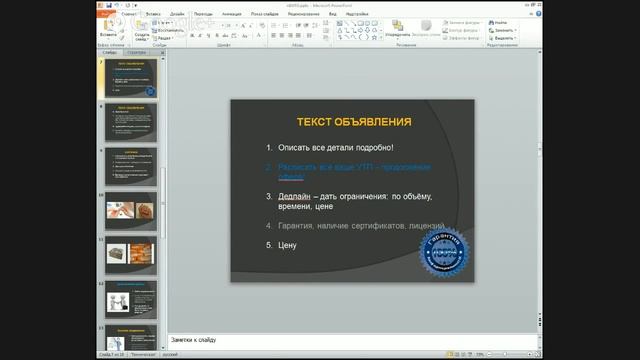Open the Макет layout dropdown
Image resolution: width=640 pixels, height=360 pixels.
point(162,23)
